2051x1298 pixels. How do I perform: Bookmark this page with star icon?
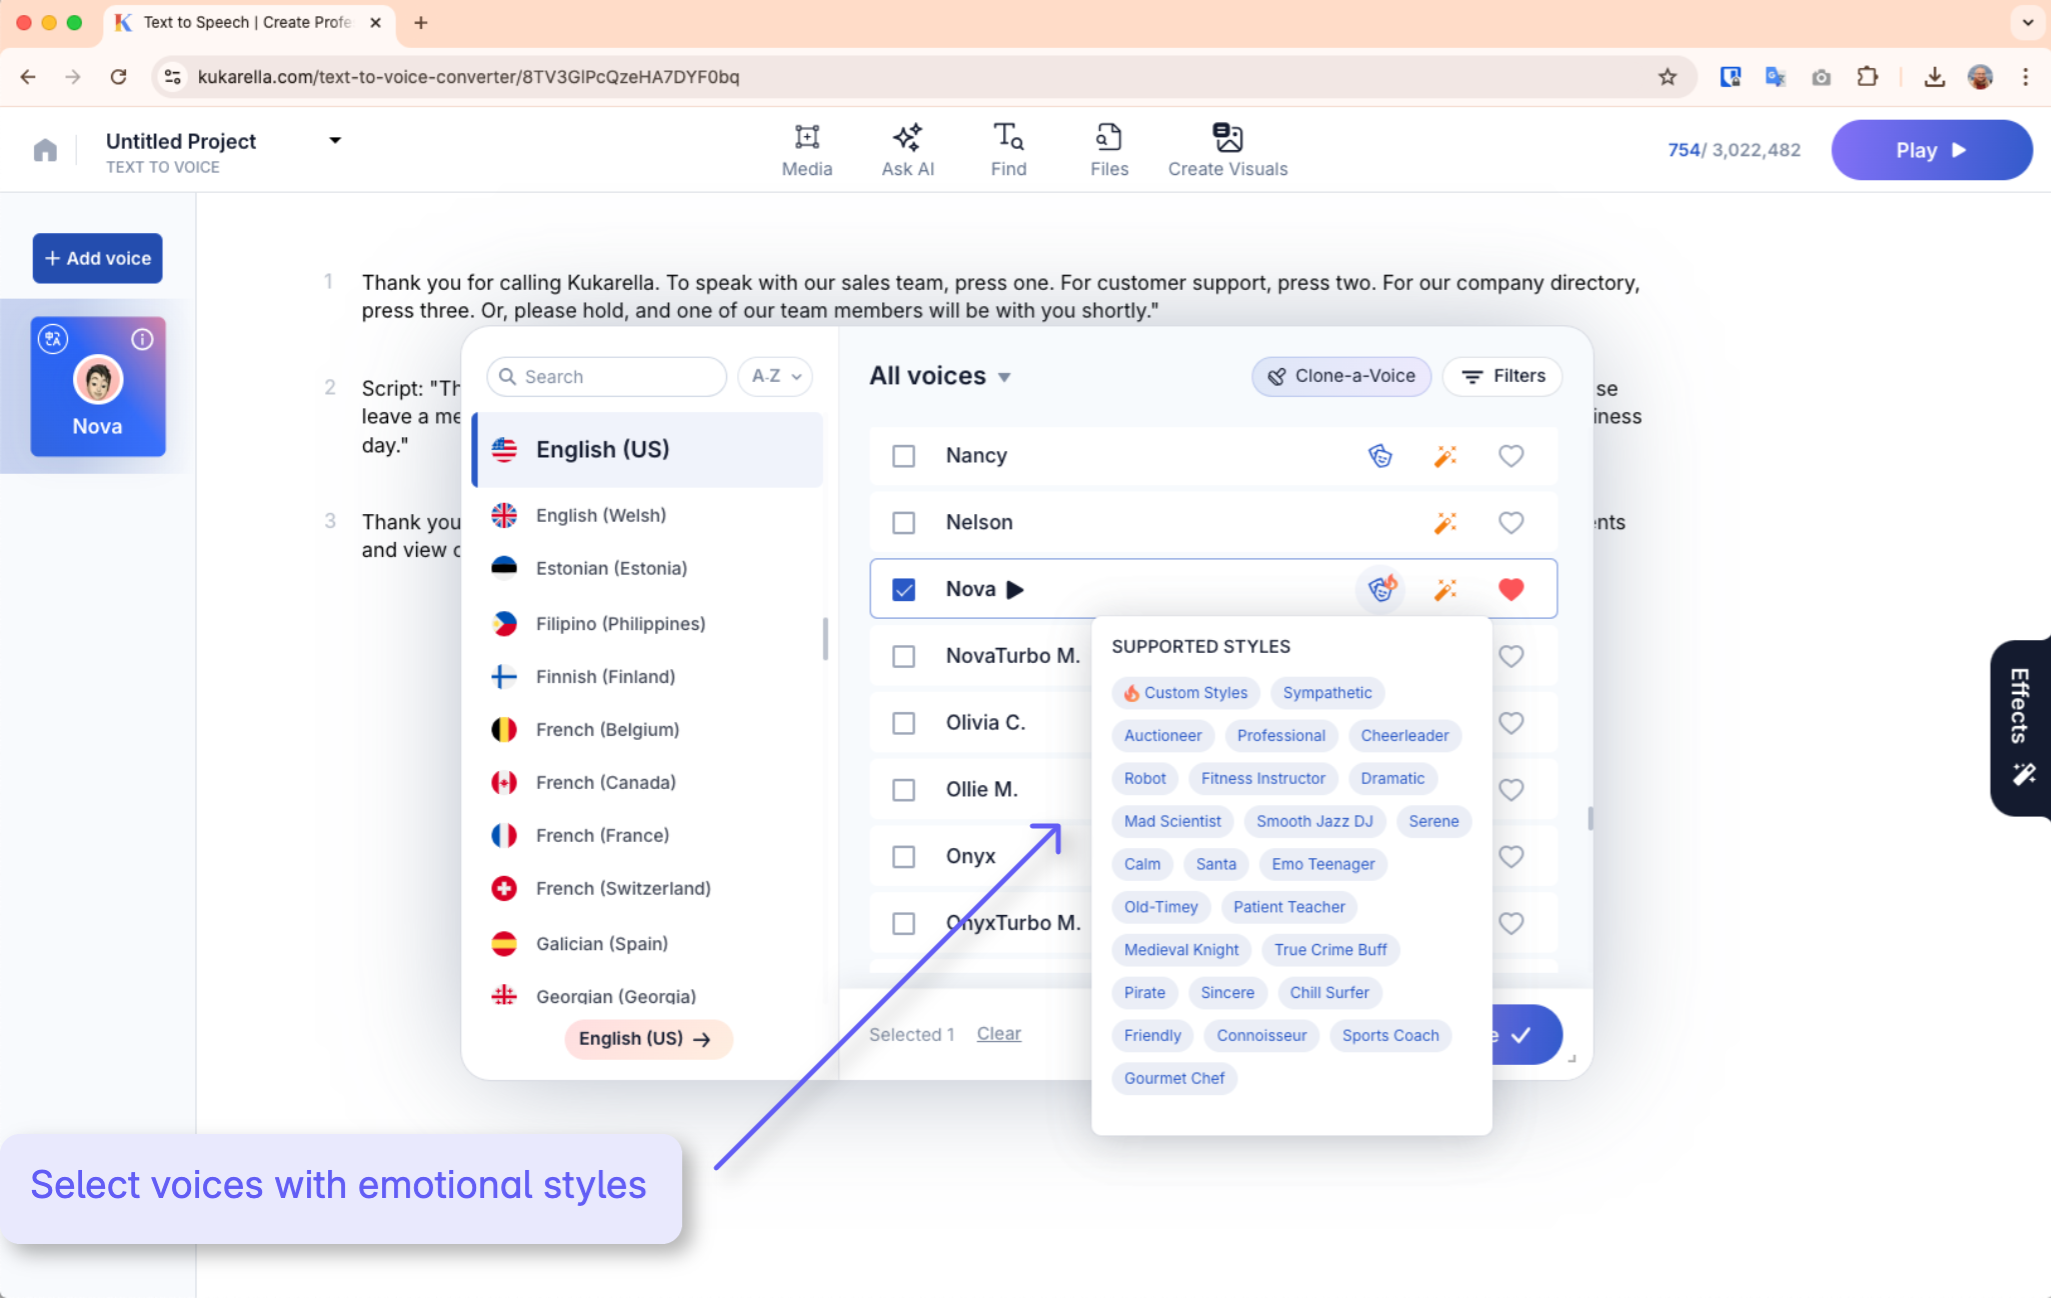(1667, 77)
